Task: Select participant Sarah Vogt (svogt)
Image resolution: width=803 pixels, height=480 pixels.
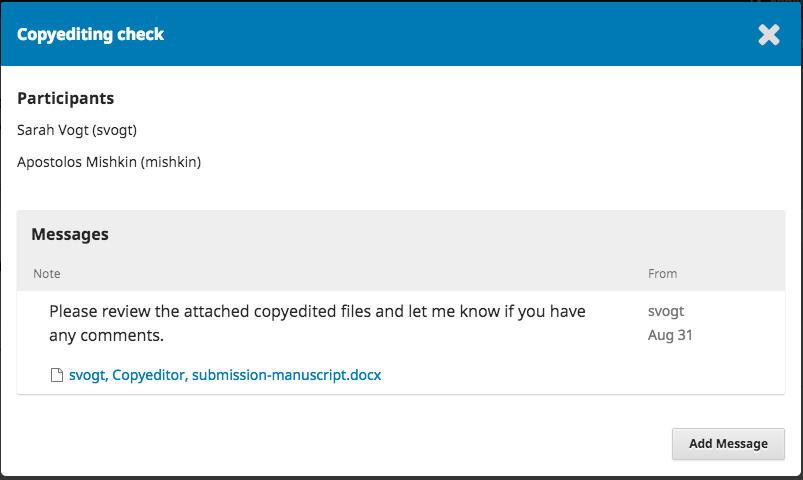Action: click(77, 130)
